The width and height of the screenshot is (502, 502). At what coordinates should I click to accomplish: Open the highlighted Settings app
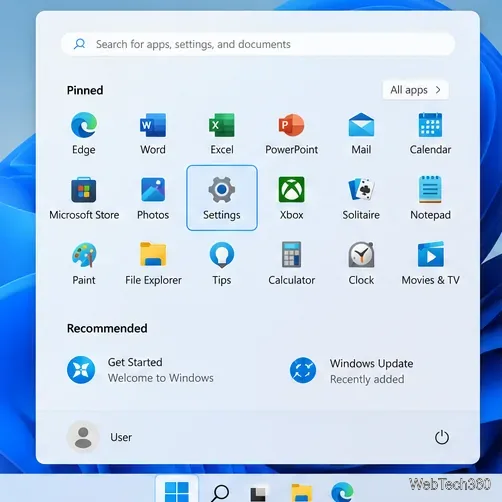click(222, 198)
